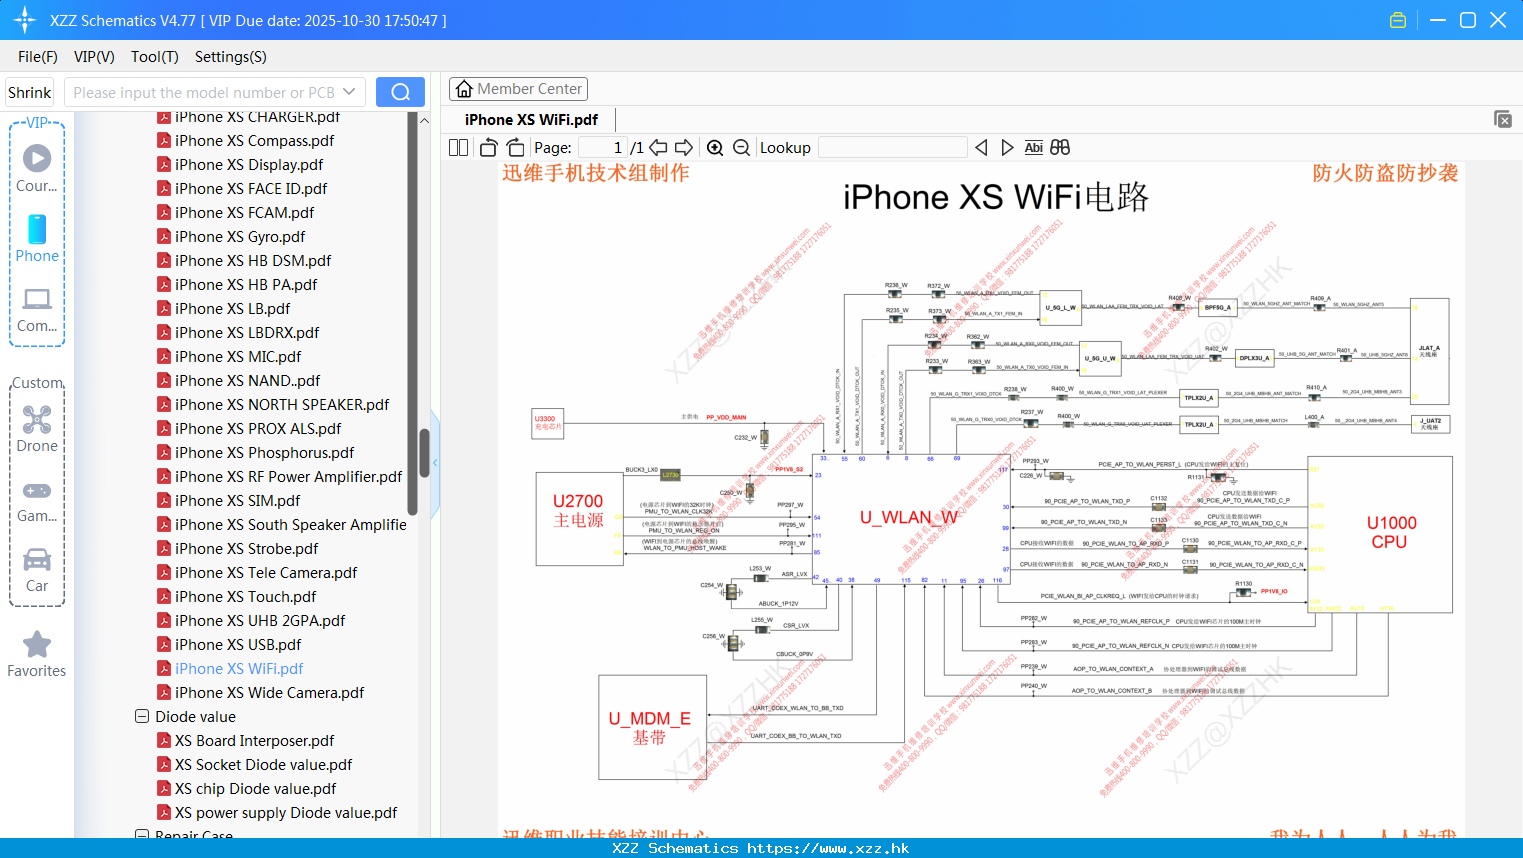Viewport: 1523px width, 858px height.
Task: Click PDF icon beside XS Board Interposer.pdf
Action: click(164, 740)
